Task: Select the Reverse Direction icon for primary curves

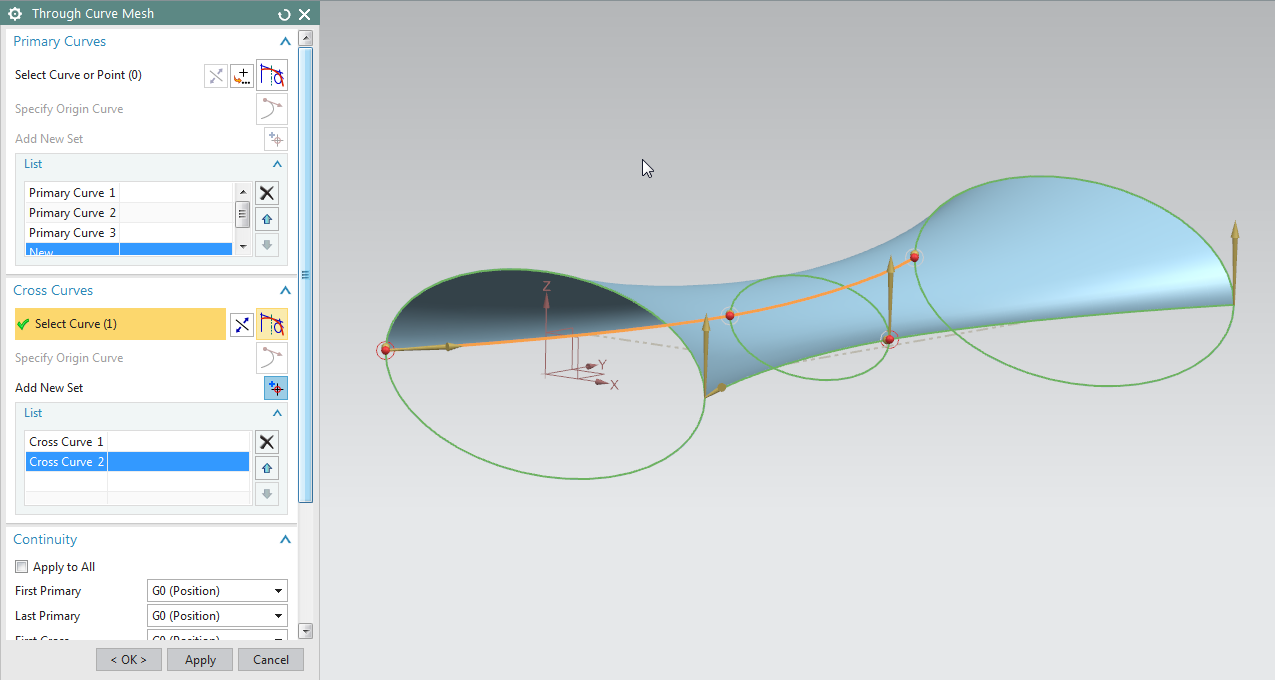Action: (x=215, y=75)
